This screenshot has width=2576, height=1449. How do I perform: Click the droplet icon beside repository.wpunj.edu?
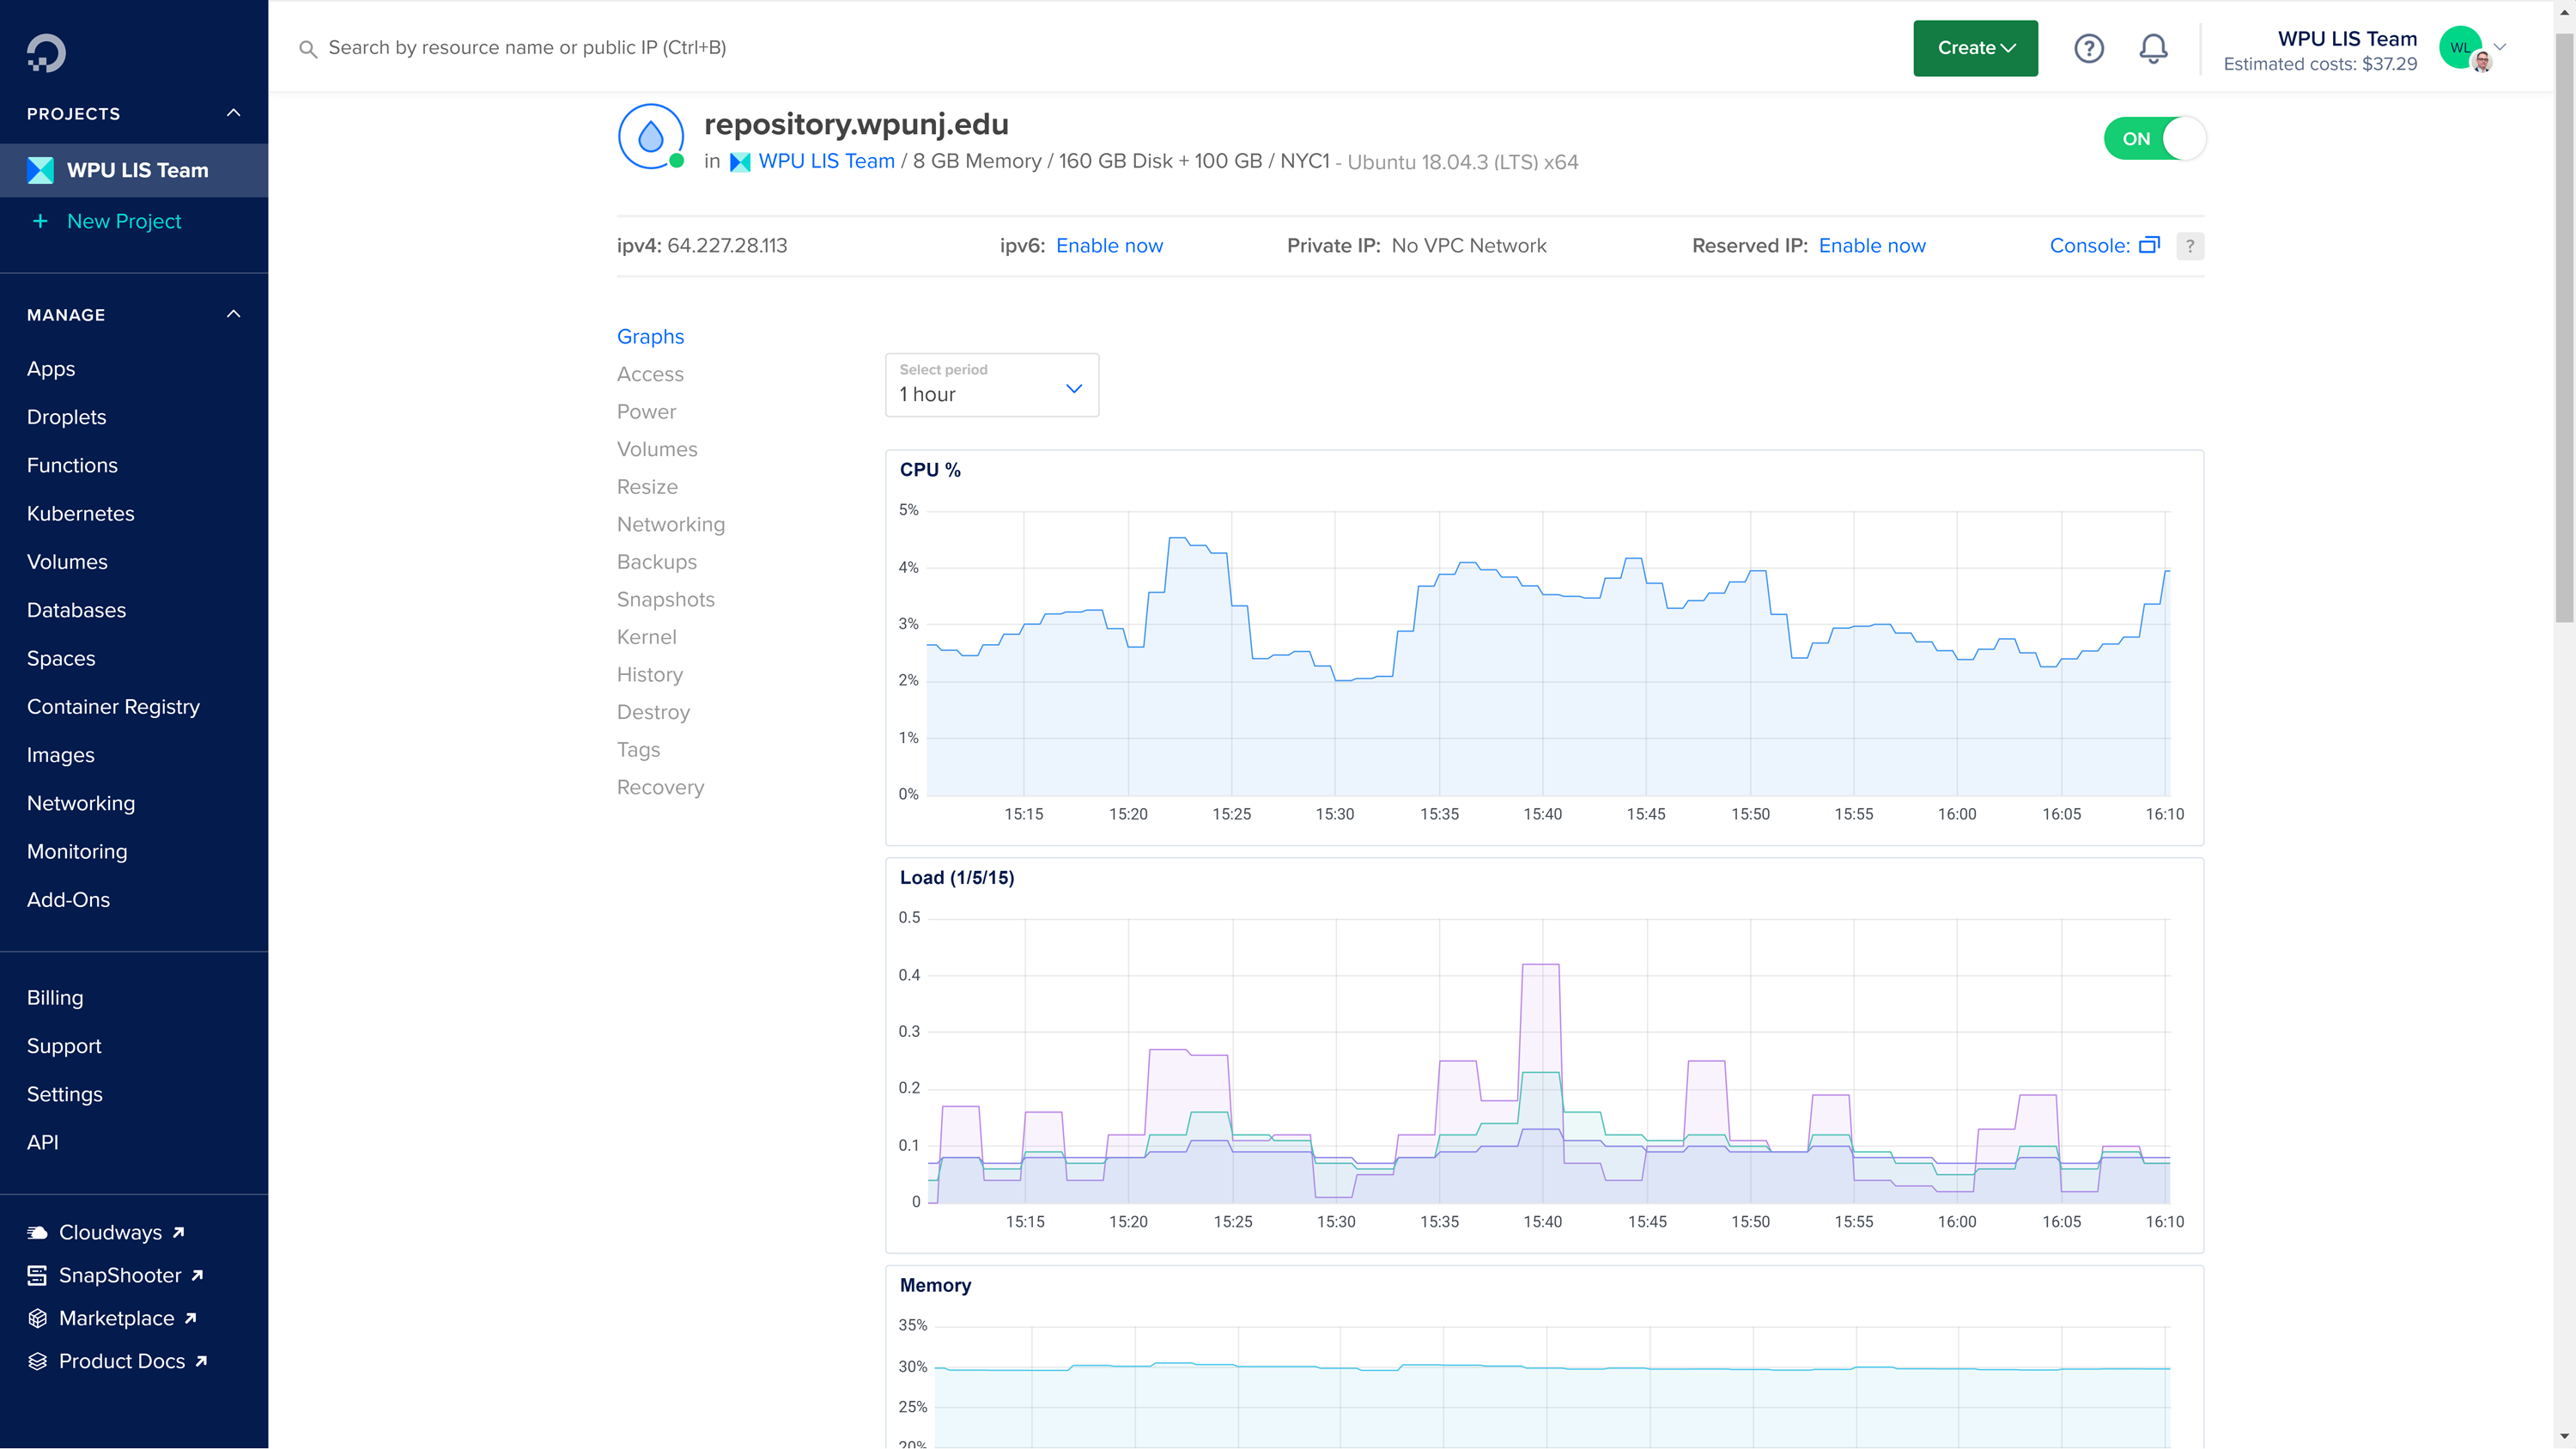(x=651, y=137)
